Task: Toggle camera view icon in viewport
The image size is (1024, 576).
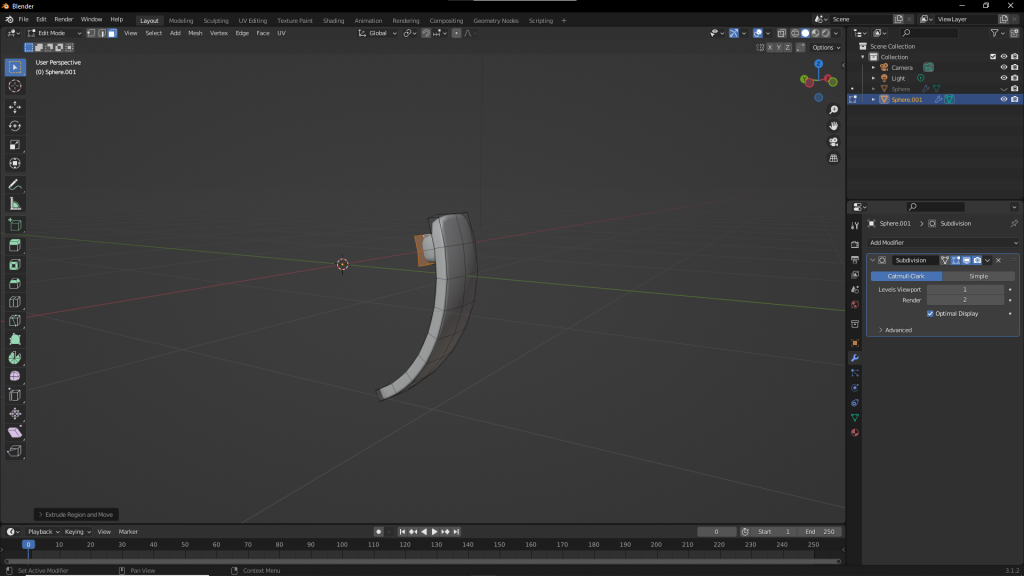Action: point(834,142)
